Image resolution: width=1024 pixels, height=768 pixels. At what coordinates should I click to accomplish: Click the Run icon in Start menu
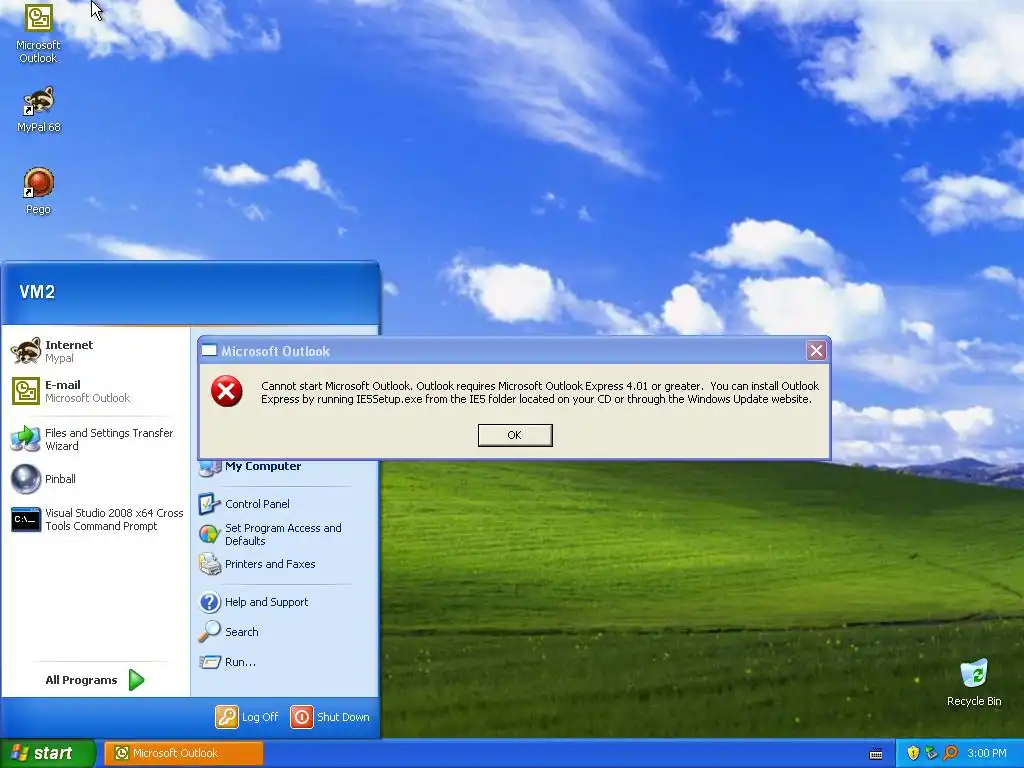click(210, 662)
